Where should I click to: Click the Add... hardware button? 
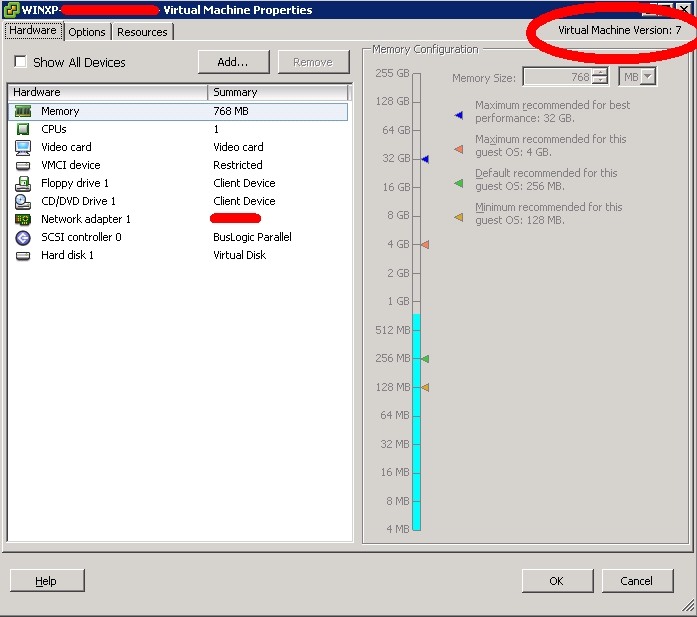(x=233, y=62)
